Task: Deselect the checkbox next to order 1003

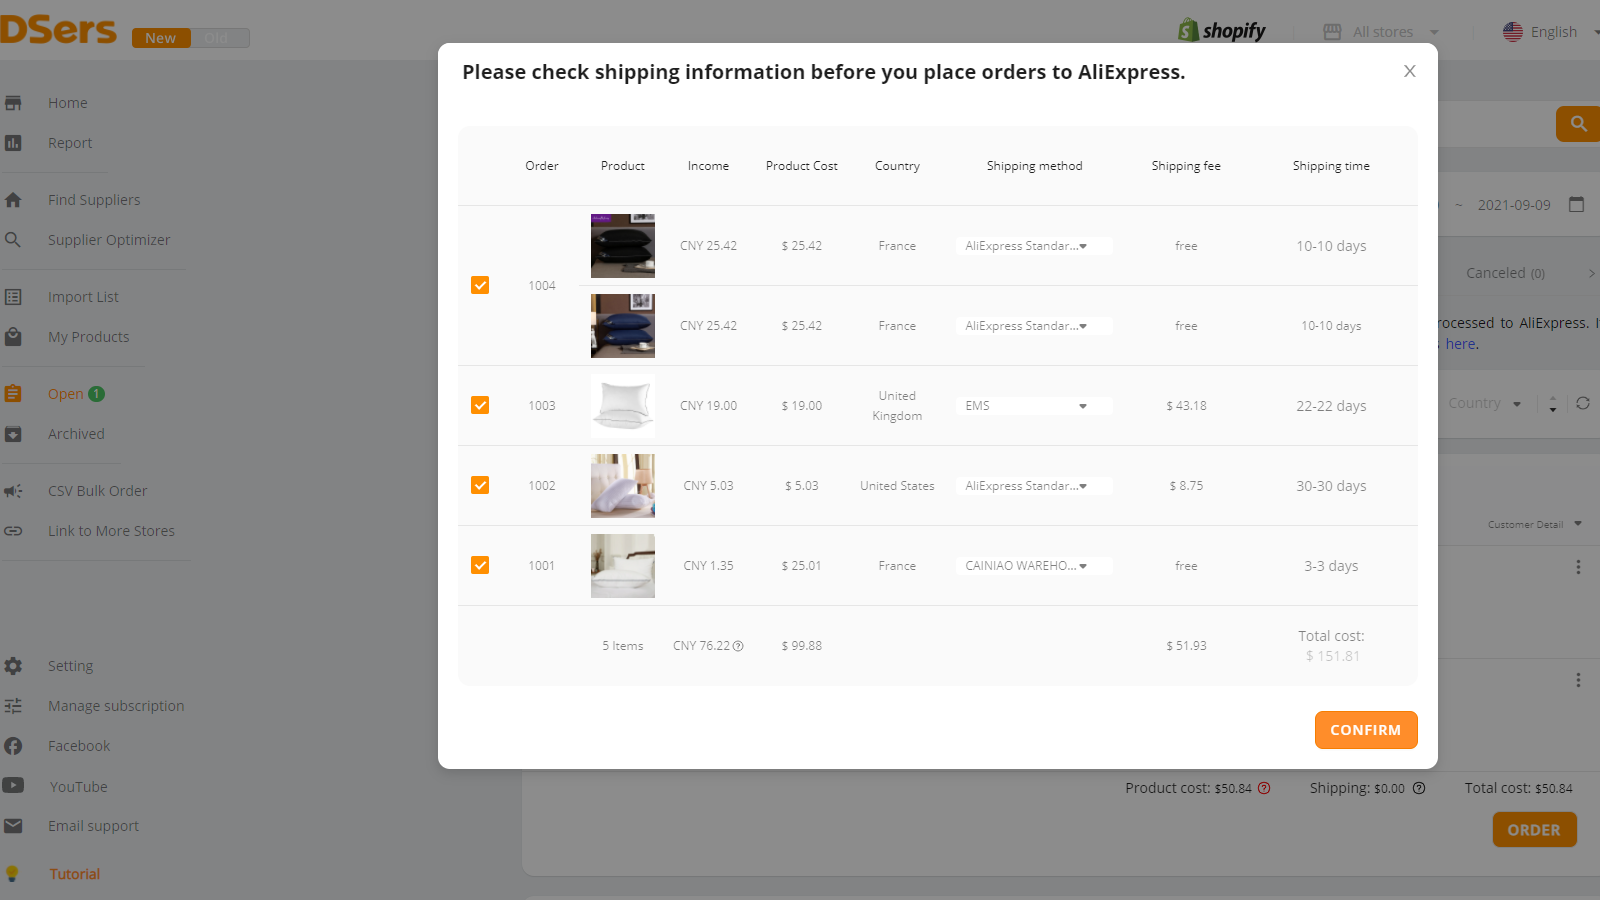Action: coord(480,405)
